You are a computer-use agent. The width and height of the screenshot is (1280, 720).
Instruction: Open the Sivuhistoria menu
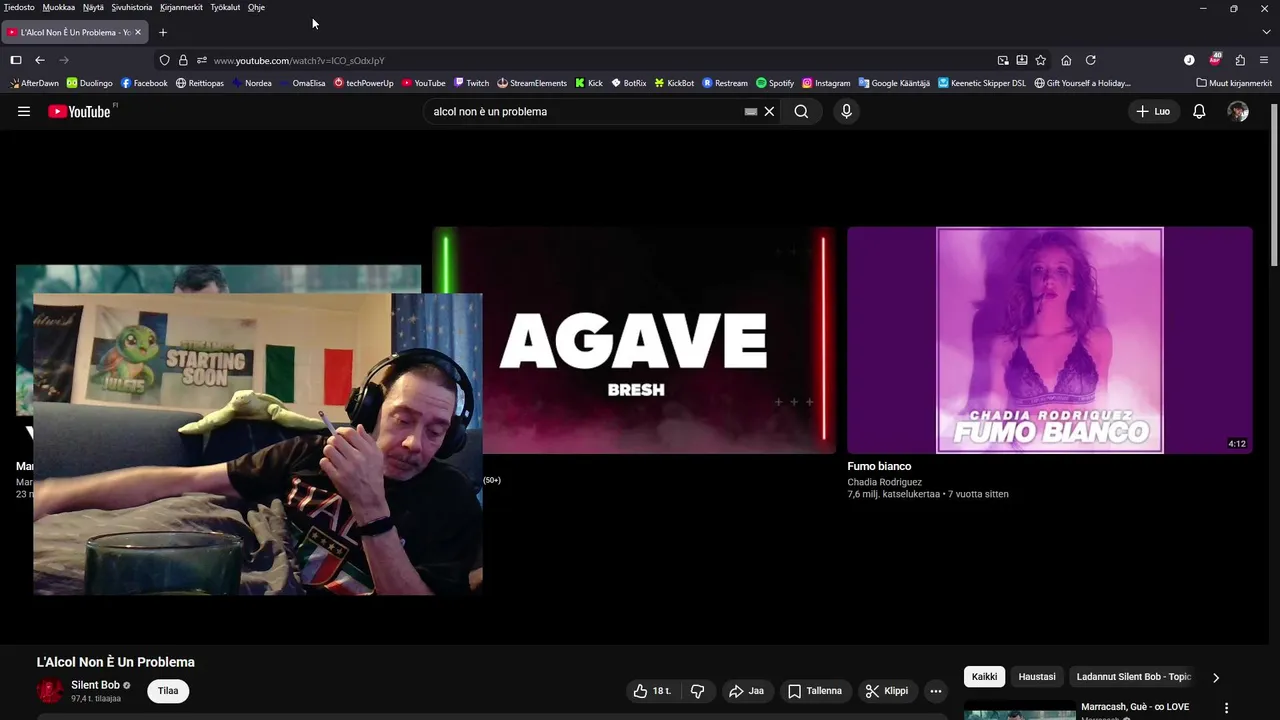tap(132, 7)
